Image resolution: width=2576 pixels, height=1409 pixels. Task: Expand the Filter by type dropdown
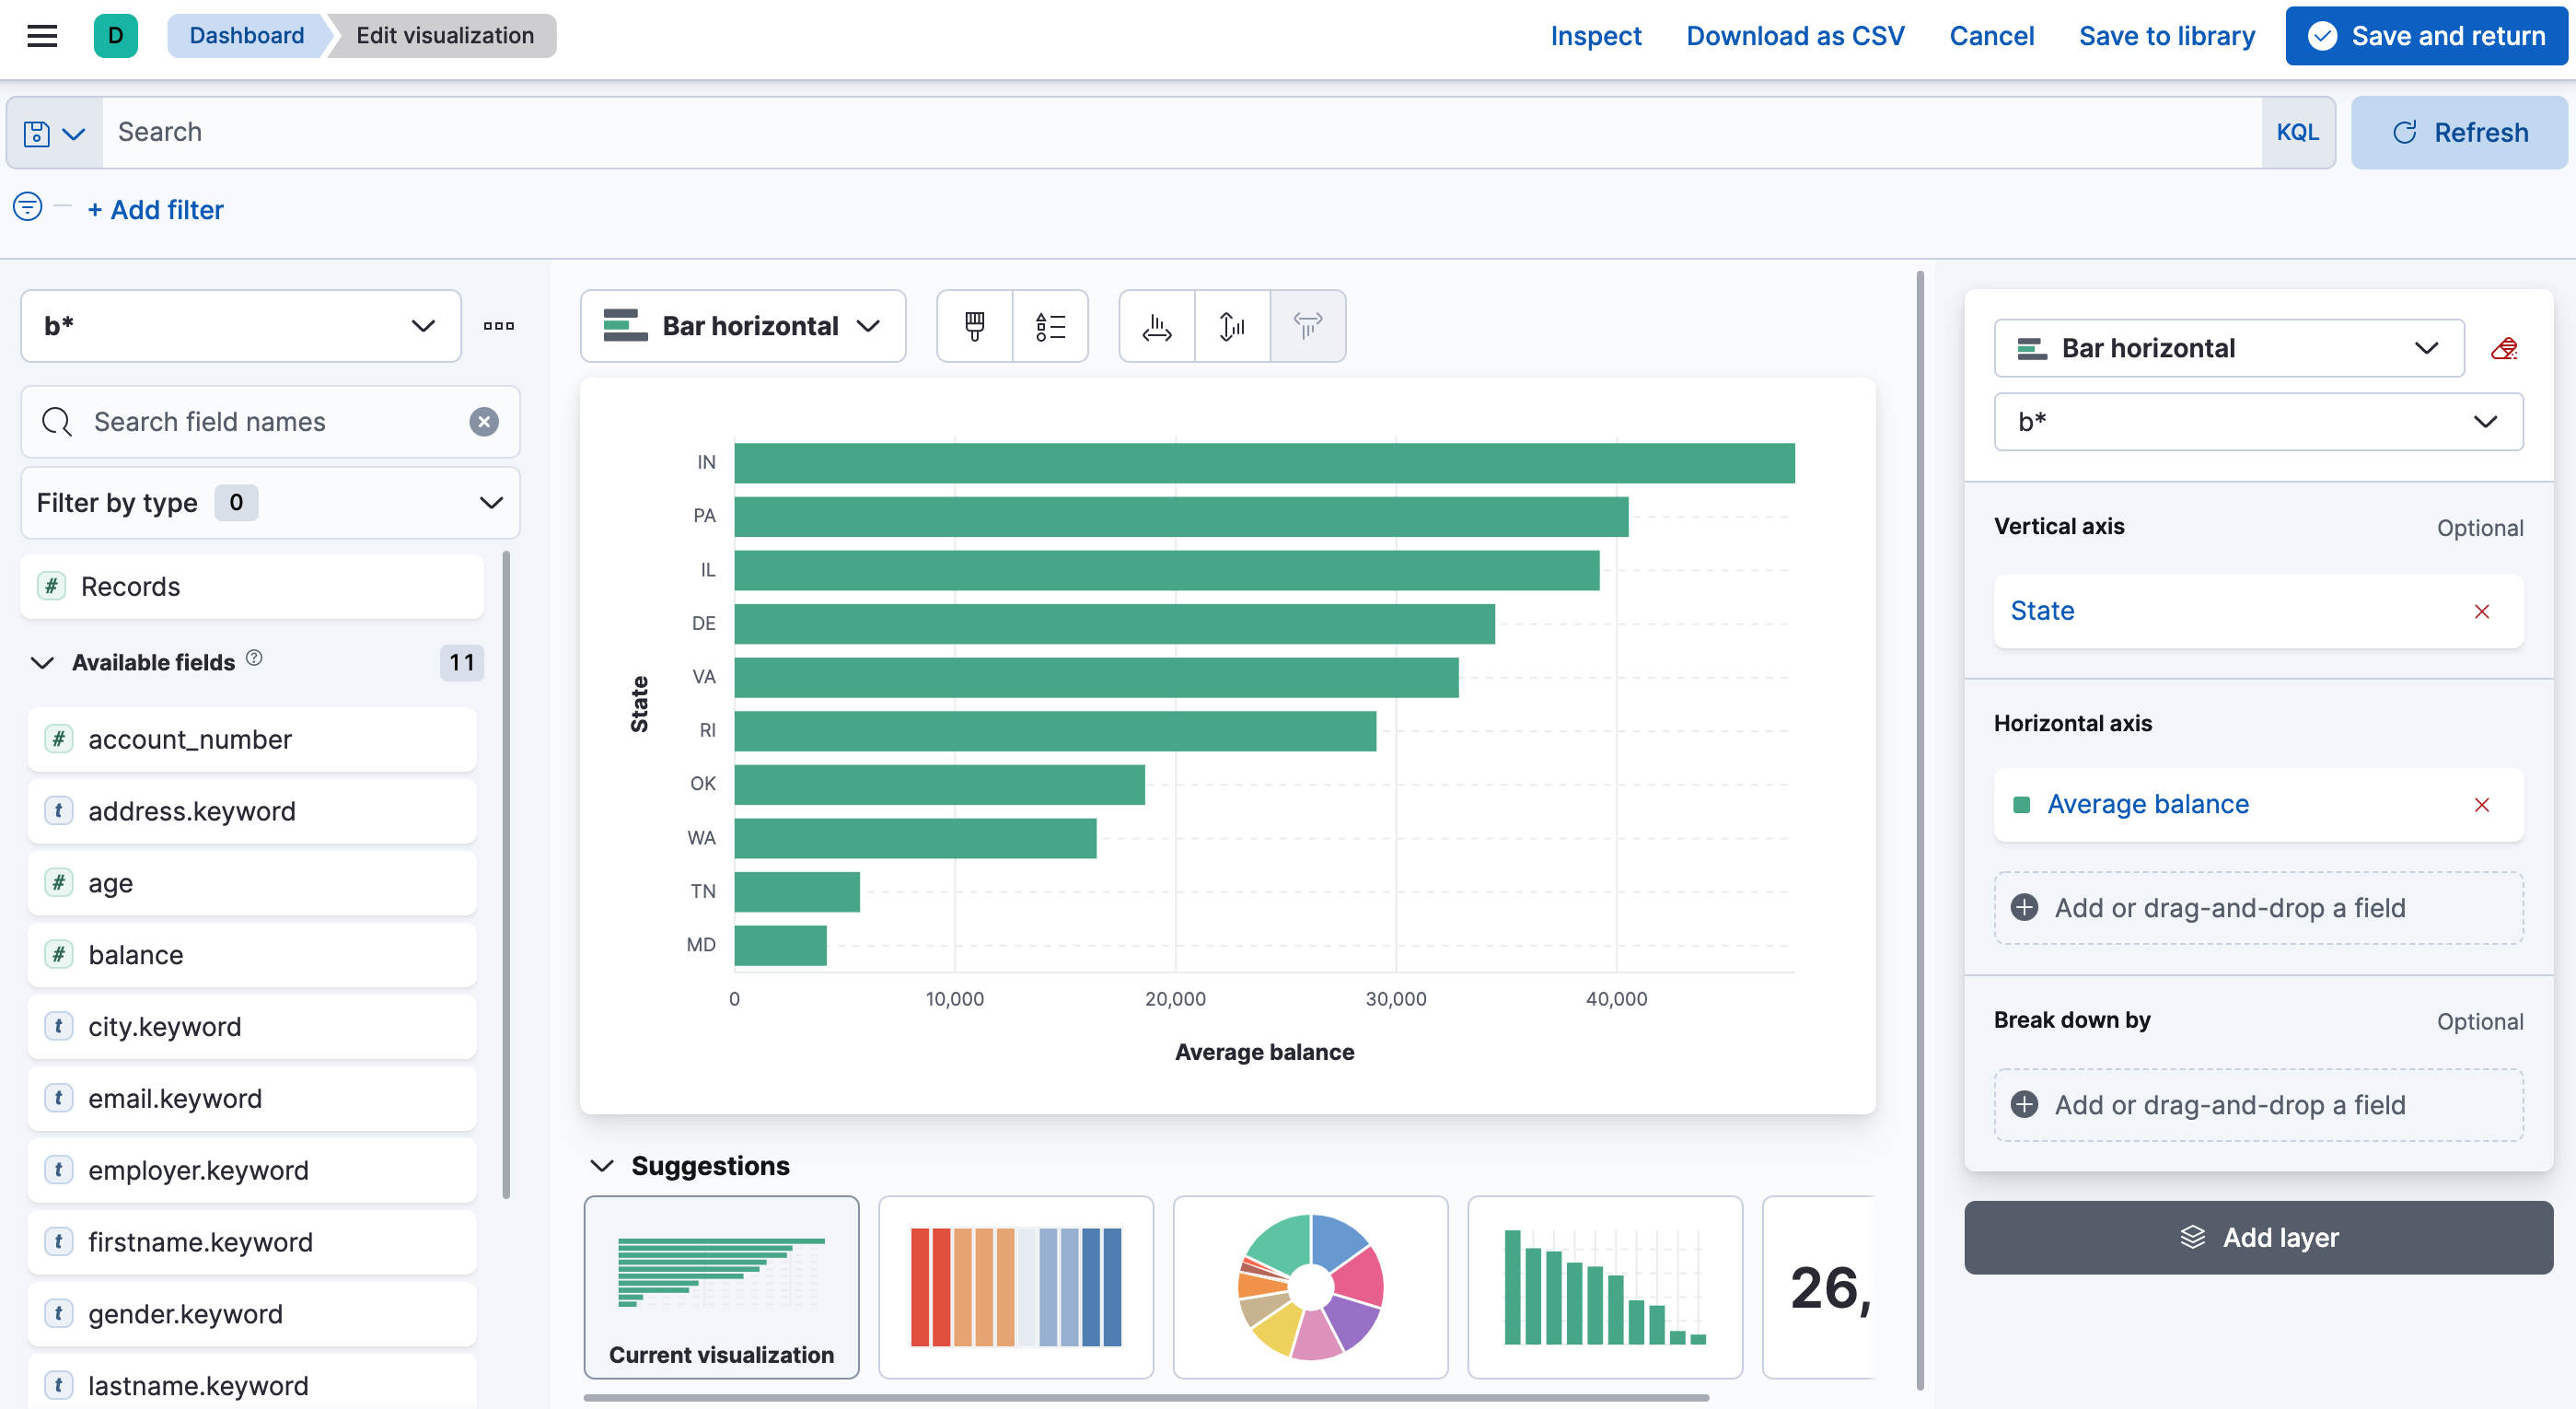267,503
